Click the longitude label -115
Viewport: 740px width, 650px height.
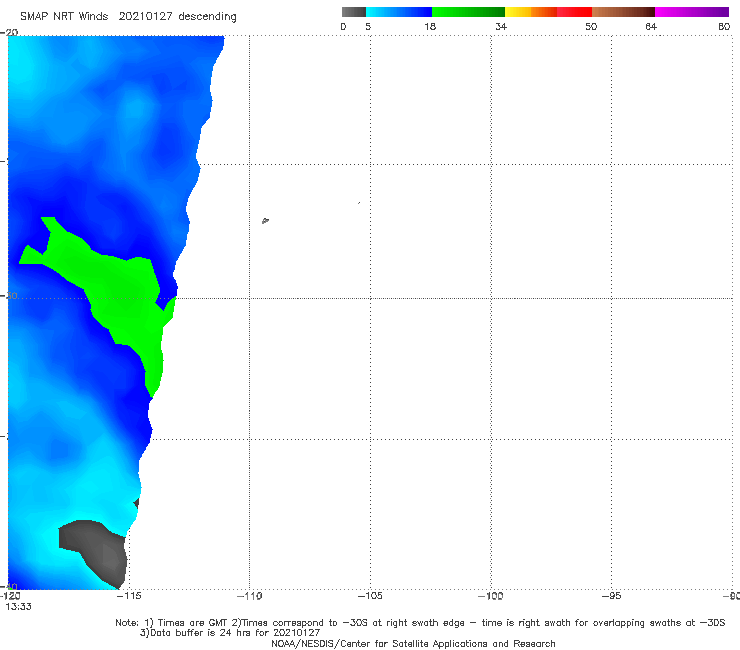click(128, 596)
